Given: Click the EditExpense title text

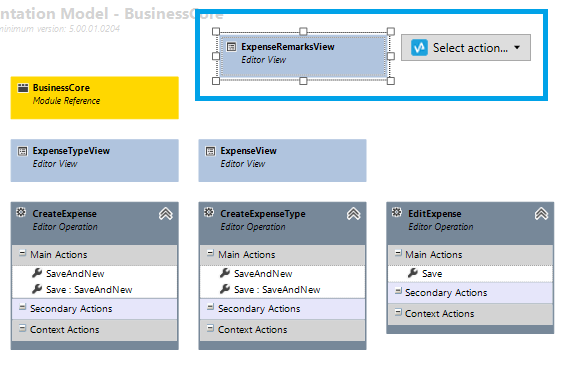Looking at the screenshot, I should tap(435, 214).
